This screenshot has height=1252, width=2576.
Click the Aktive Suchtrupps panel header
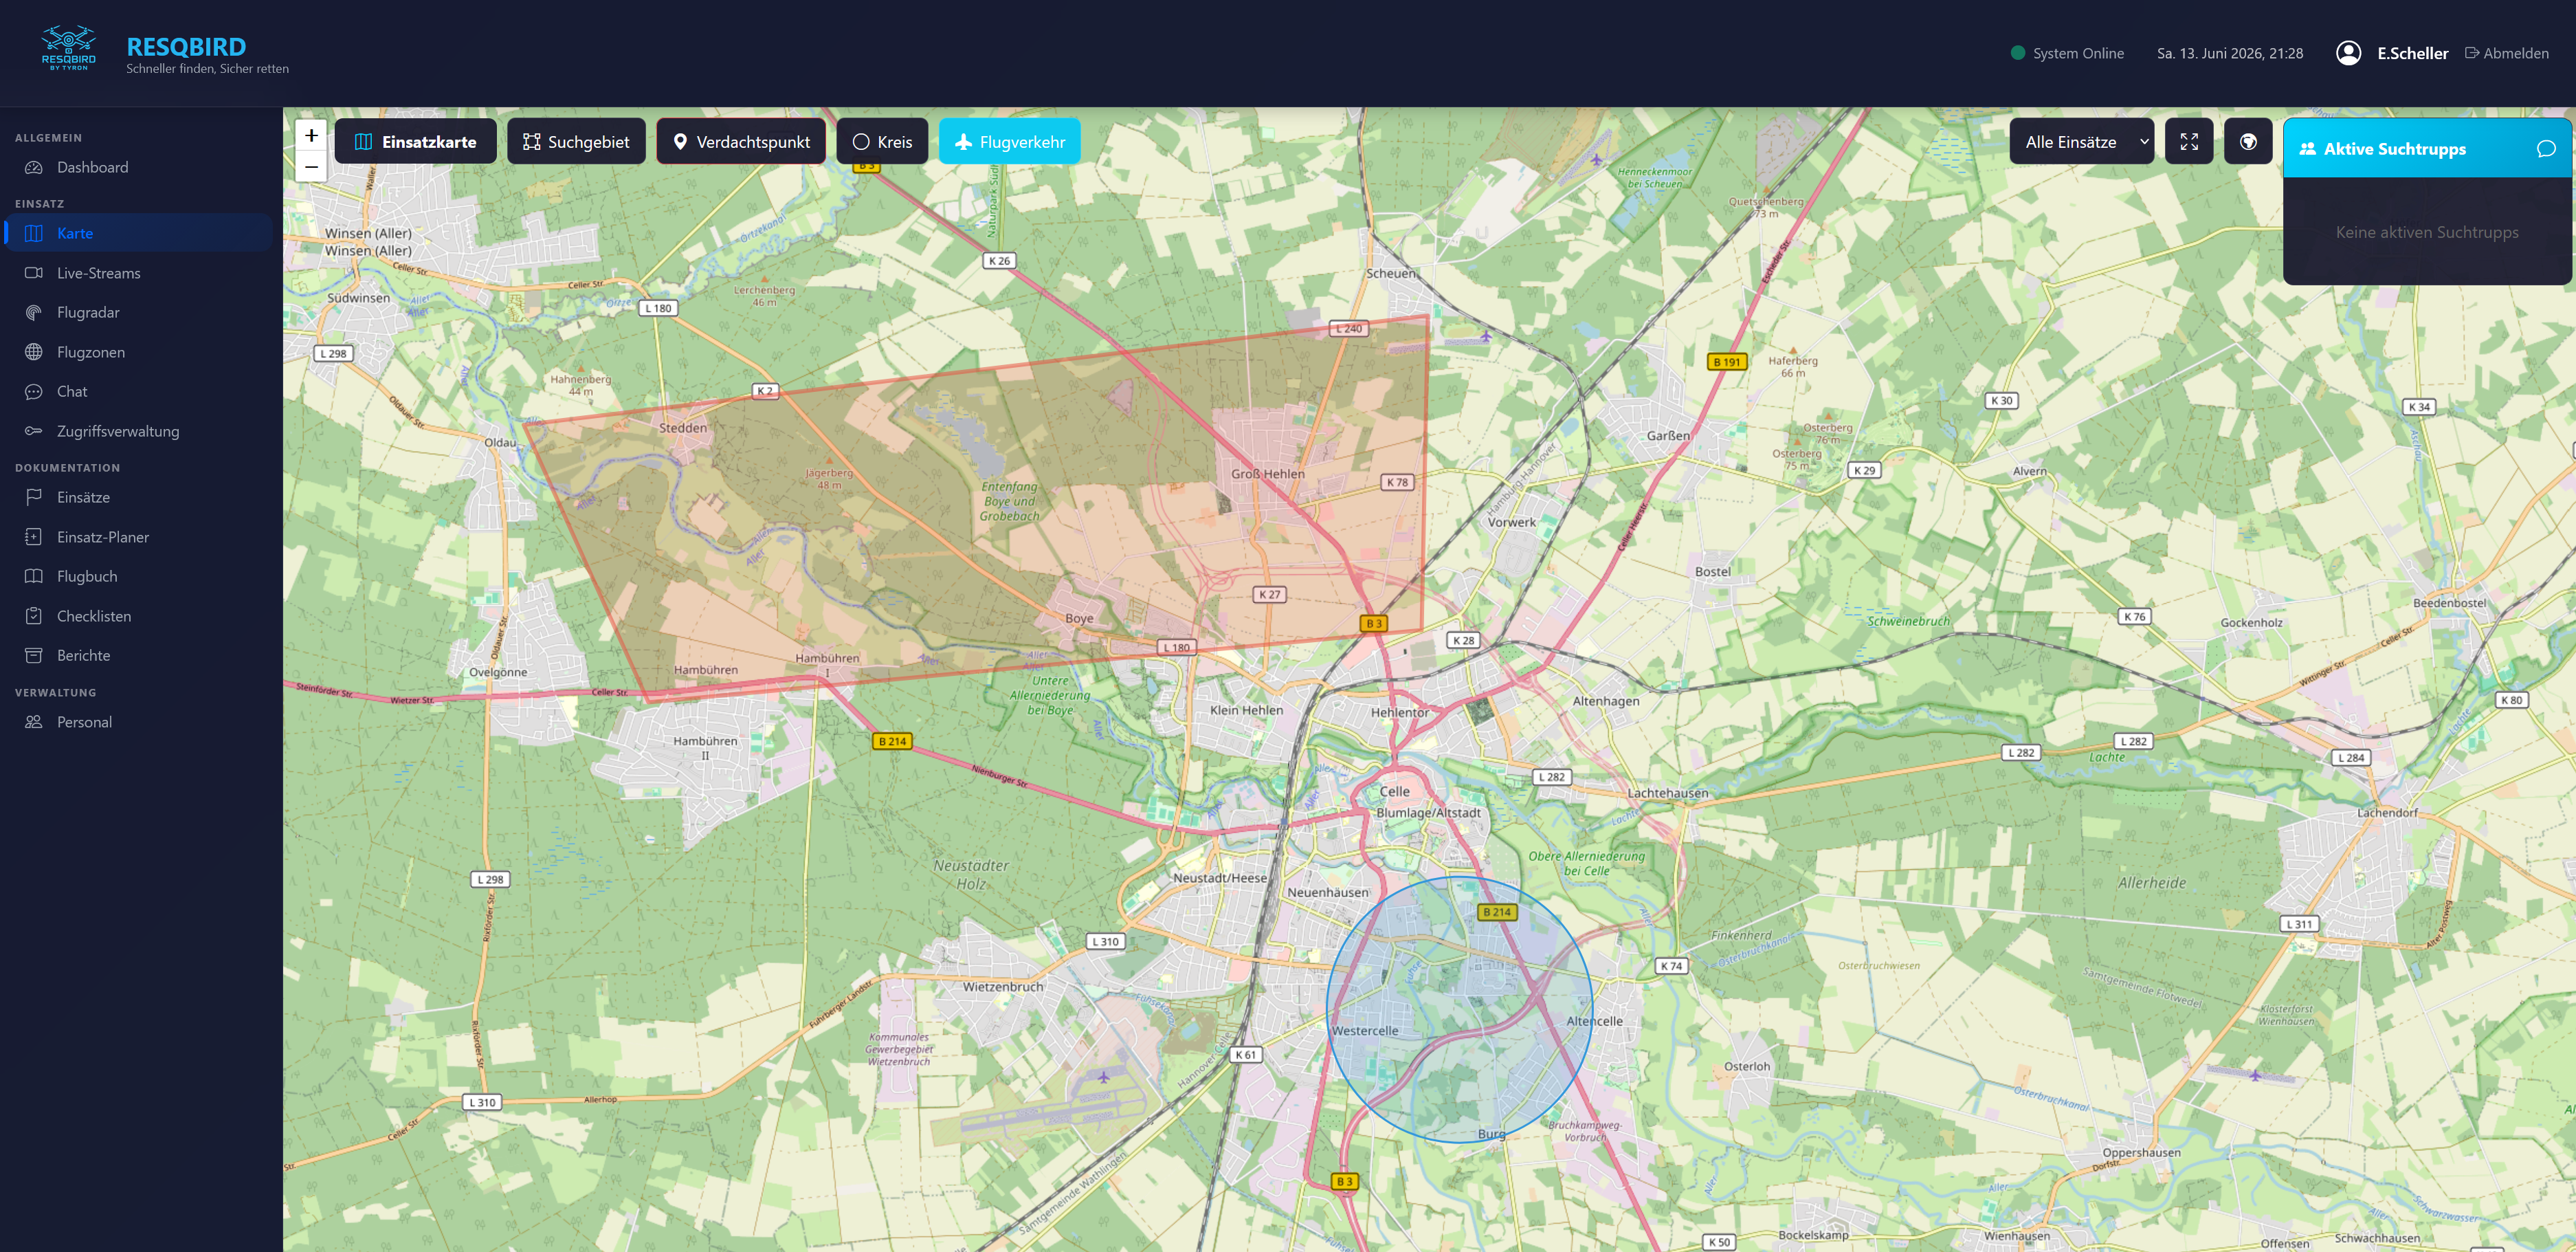(2427, 149)
